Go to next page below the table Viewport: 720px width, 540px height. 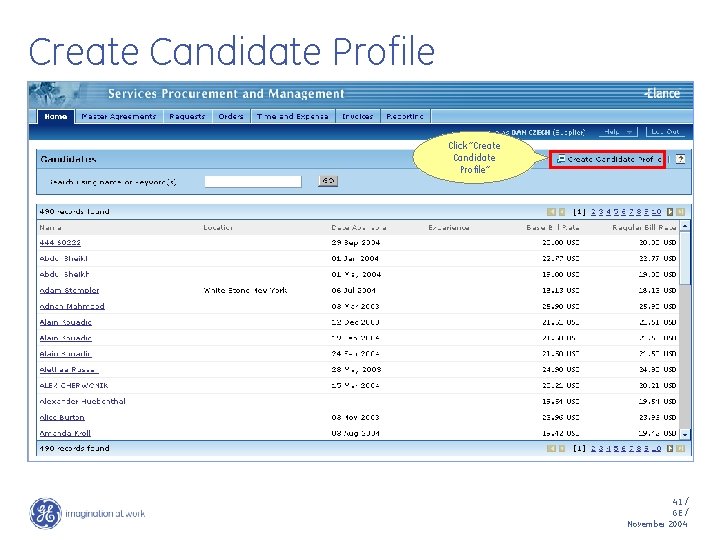[670, 448]
